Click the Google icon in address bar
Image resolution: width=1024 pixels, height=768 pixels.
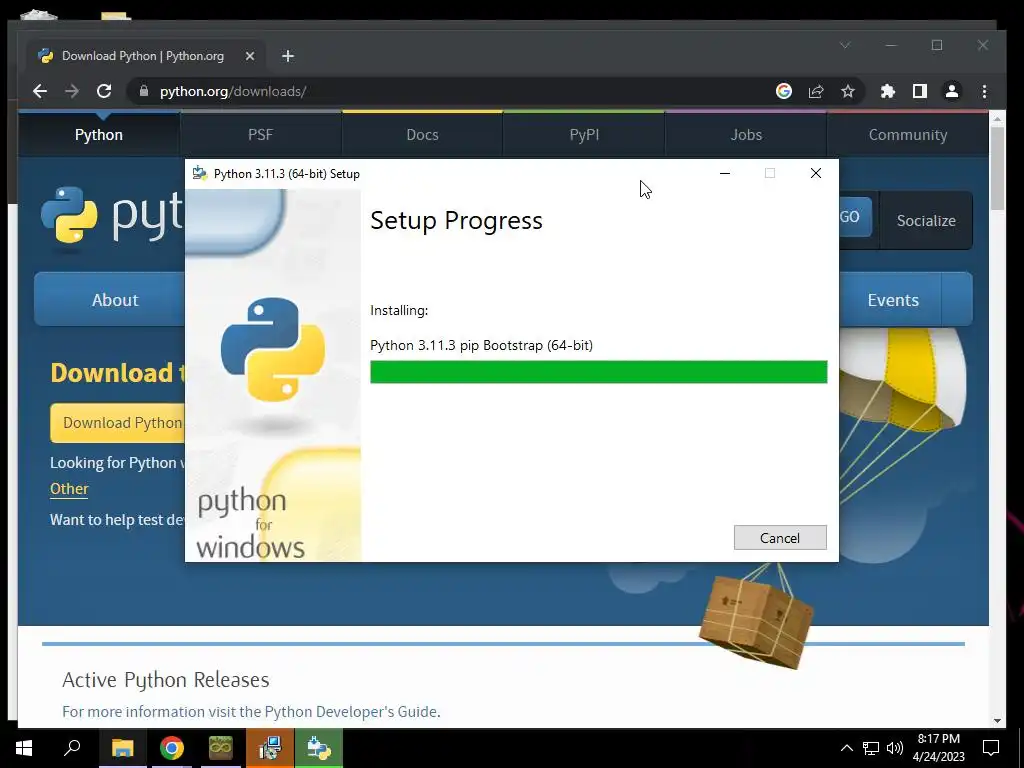[784, 91]
